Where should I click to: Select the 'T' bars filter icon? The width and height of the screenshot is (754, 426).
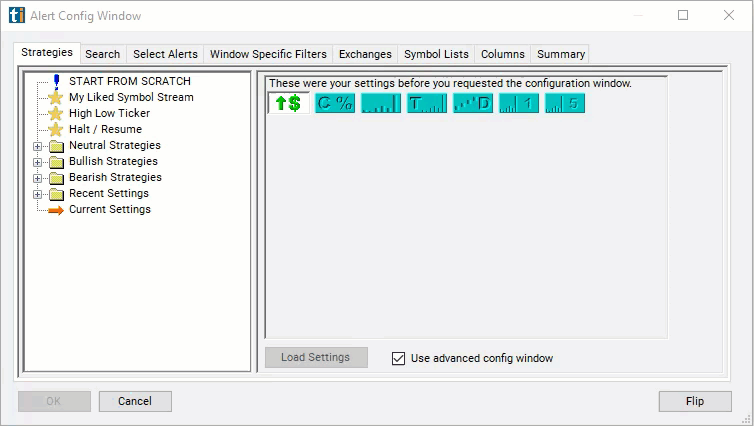tap(427, 103)
